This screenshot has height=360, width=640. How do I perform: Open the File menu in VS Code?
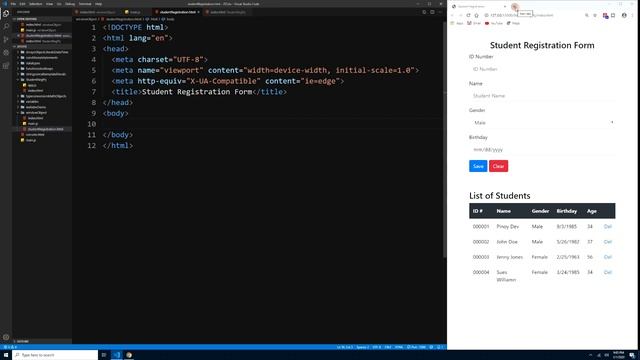[x=13, y=4]
